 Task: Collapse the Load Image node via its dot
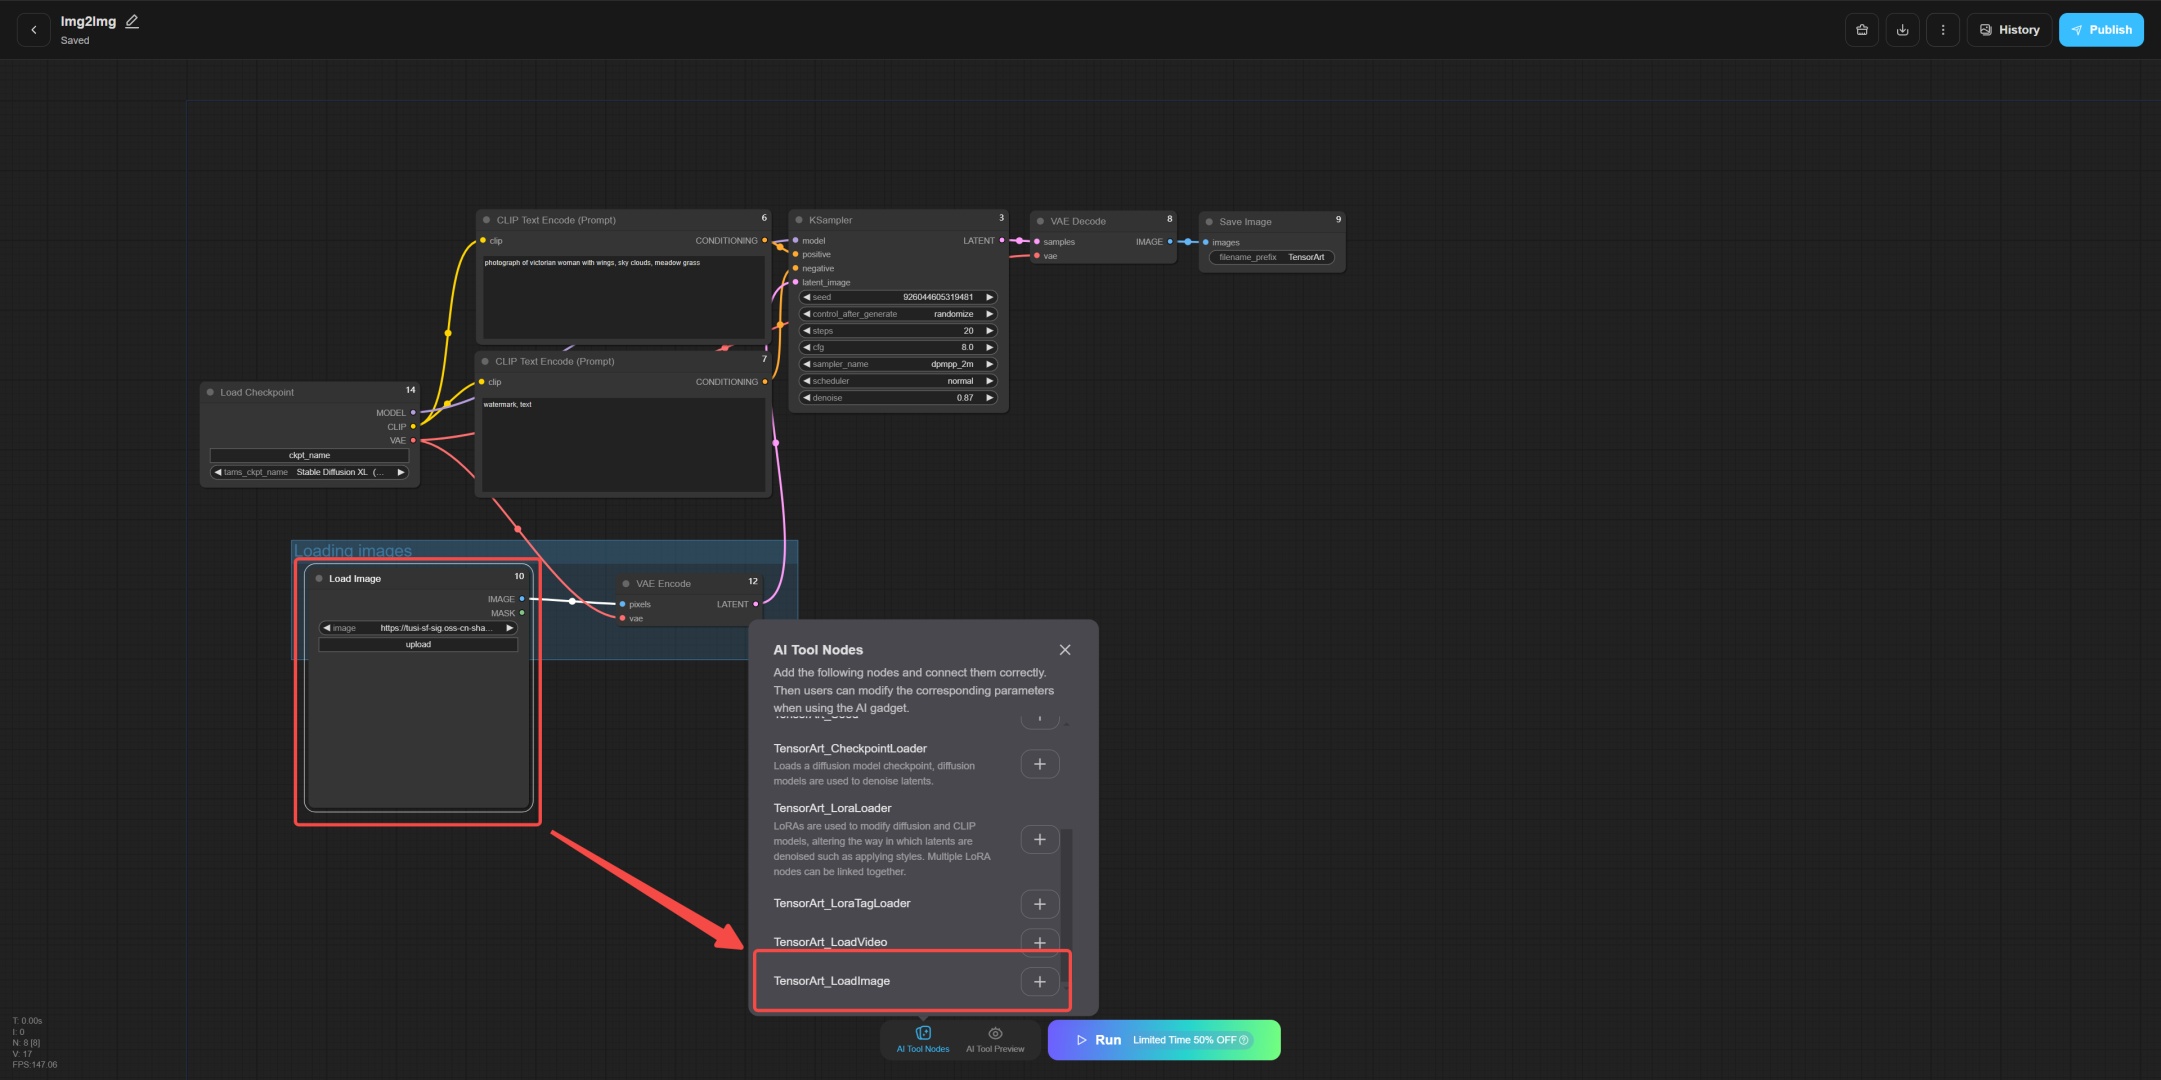pos(319,579)
